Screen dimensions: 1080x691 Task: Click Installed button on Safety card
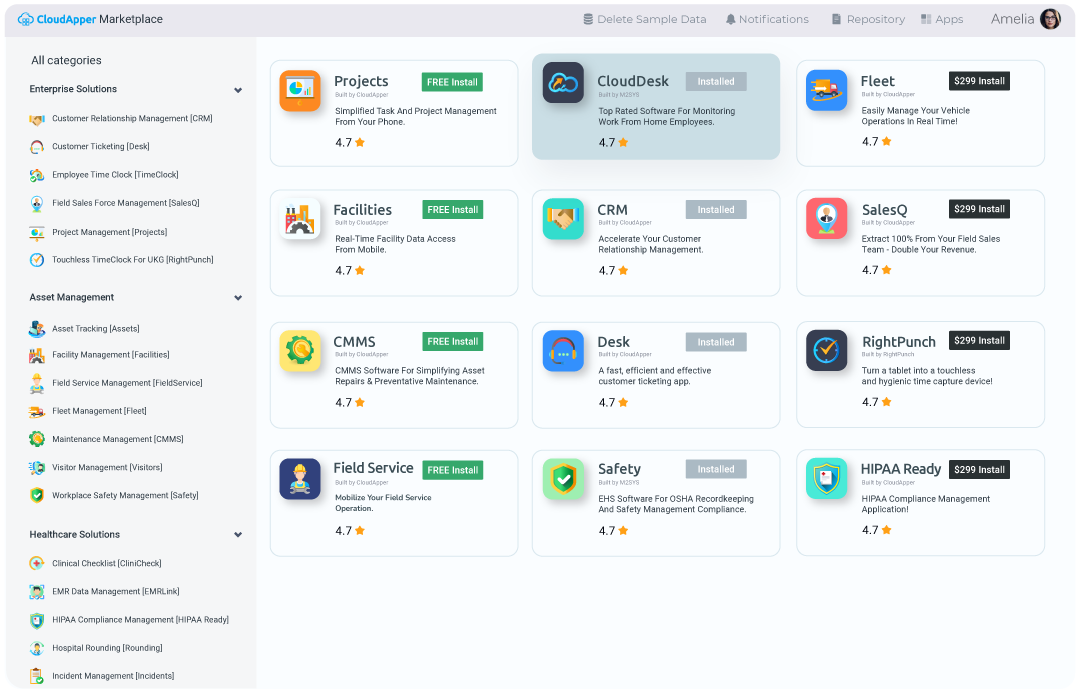click(x=716, y=469)
